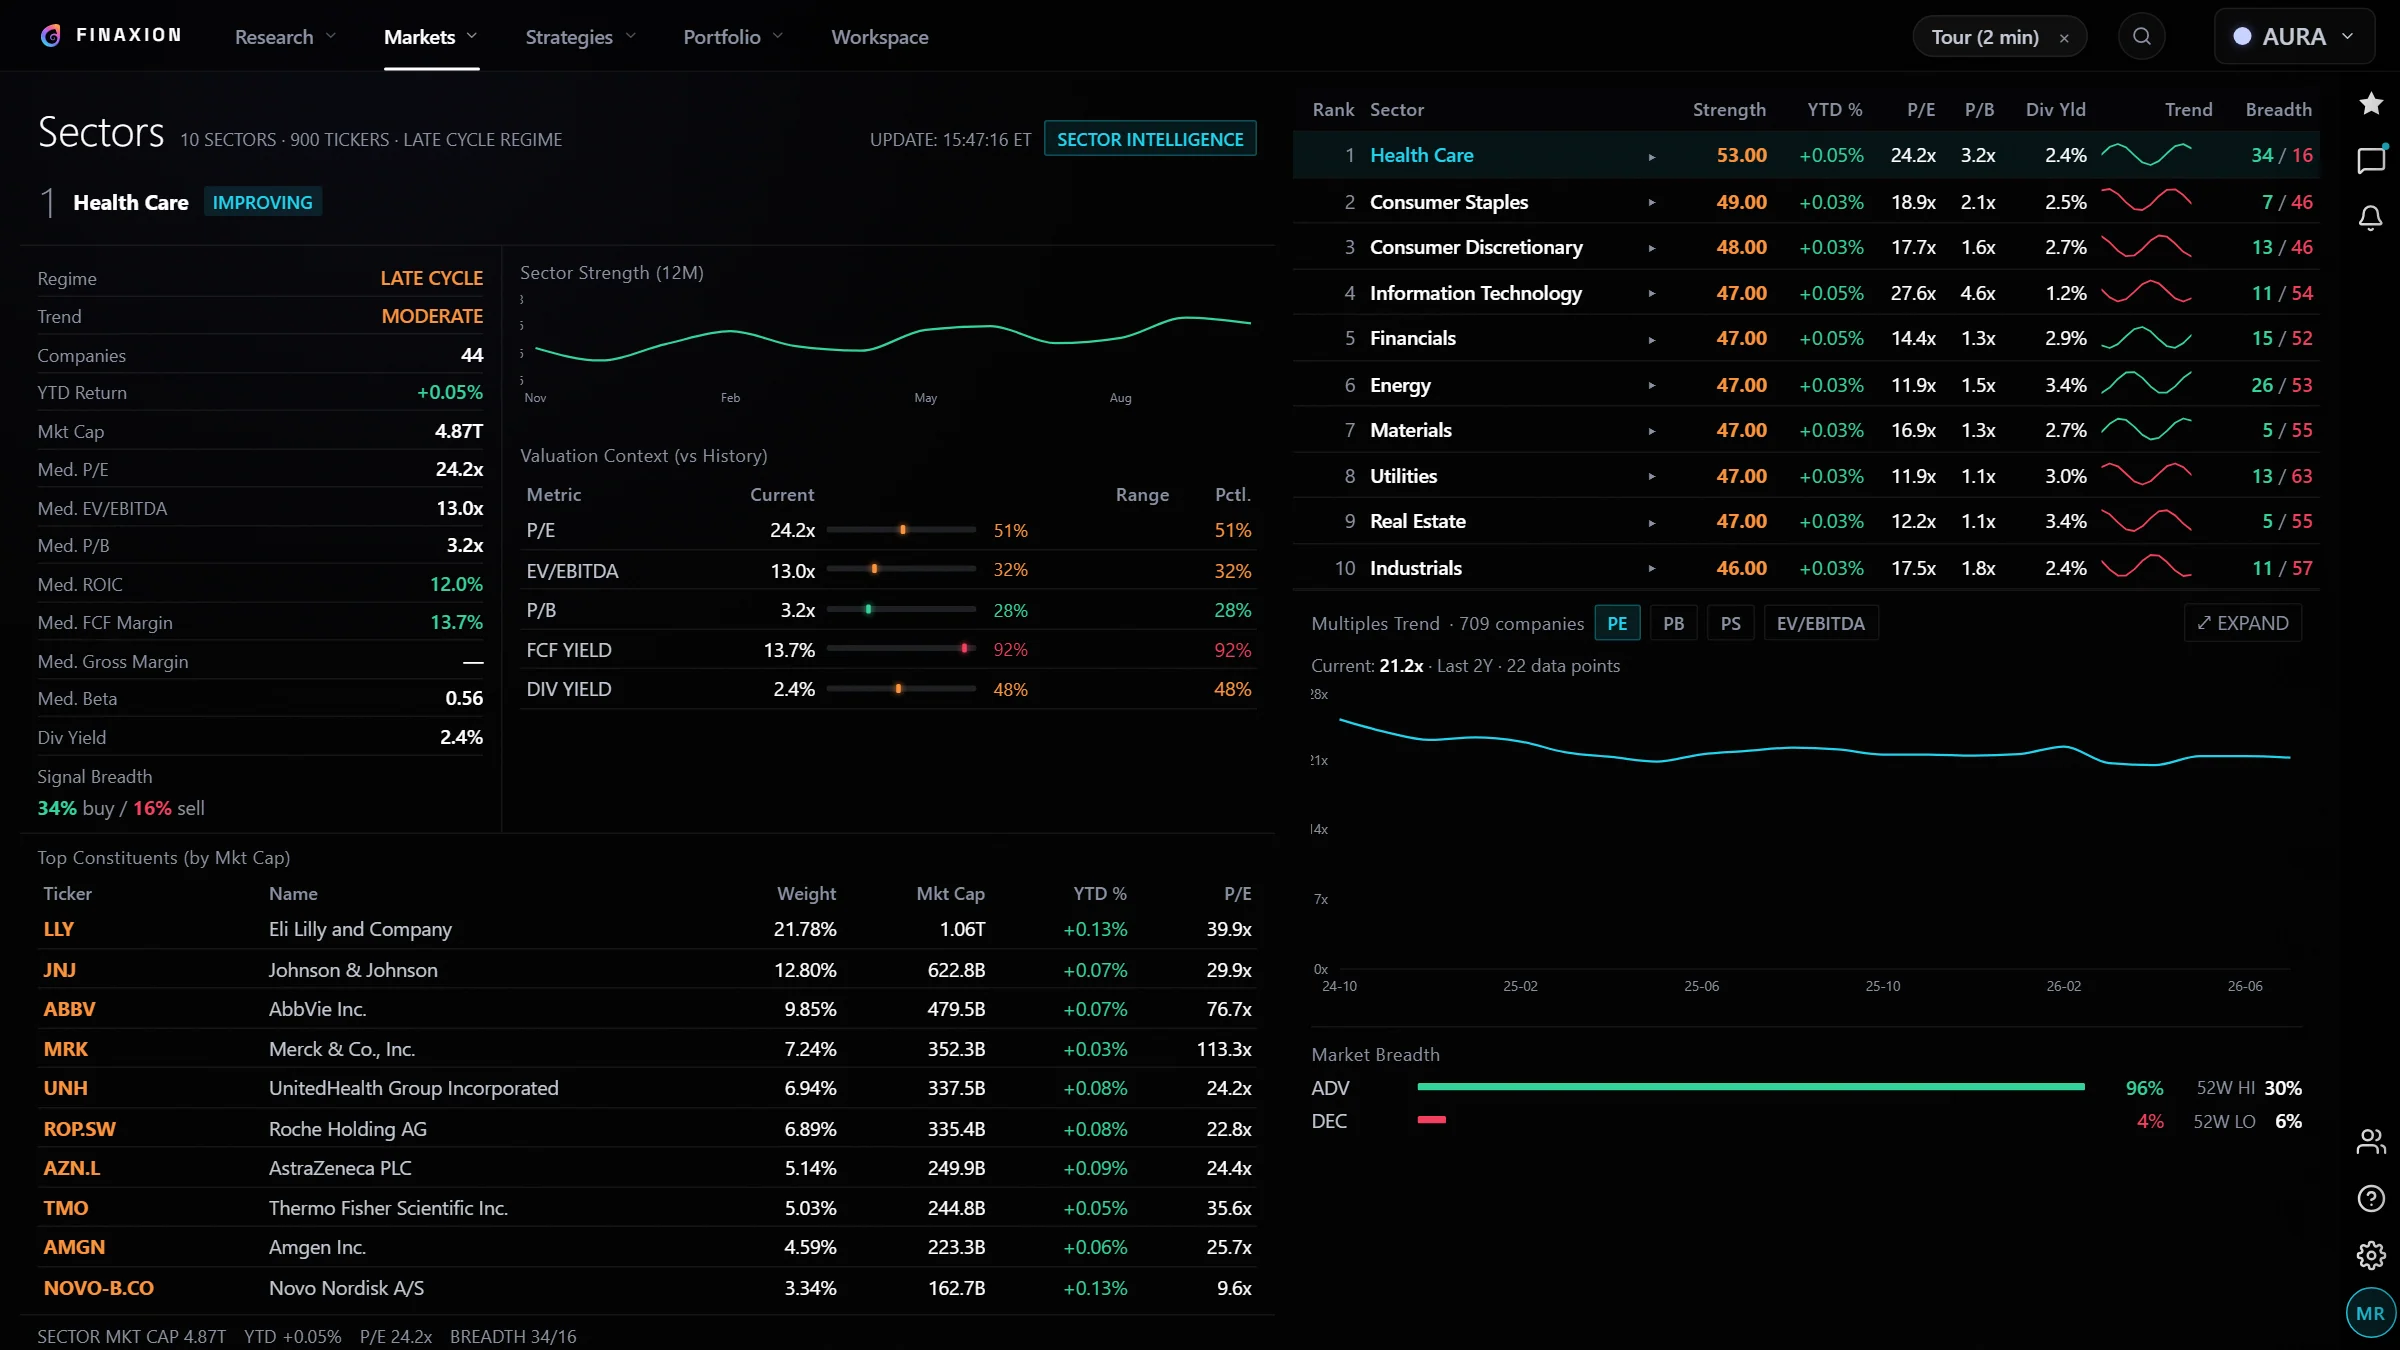Click the IMPROVING status badge
Screen dimensions: 2400x1350
(x=262, y=202)
